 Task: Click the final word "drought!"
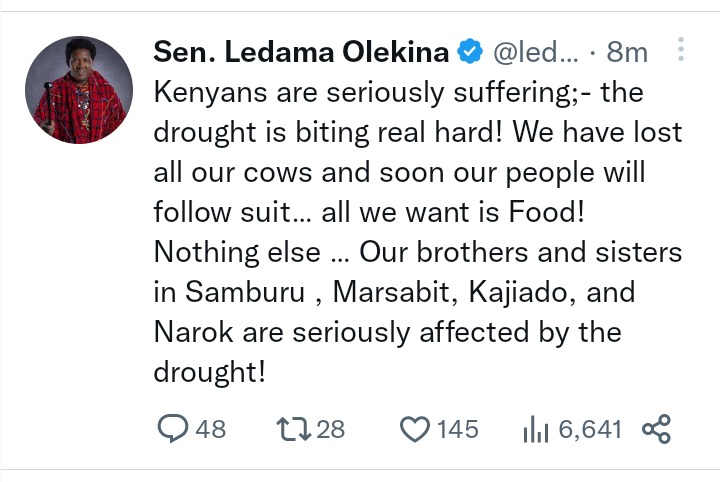point(209,371)
